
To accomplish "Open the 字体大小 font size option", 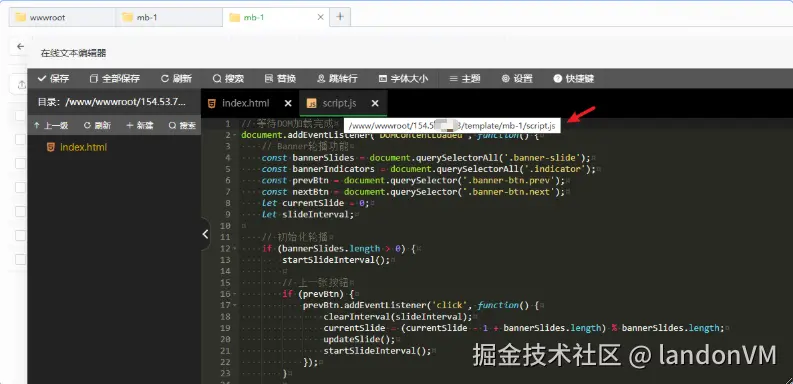I will tap(403, 78).
